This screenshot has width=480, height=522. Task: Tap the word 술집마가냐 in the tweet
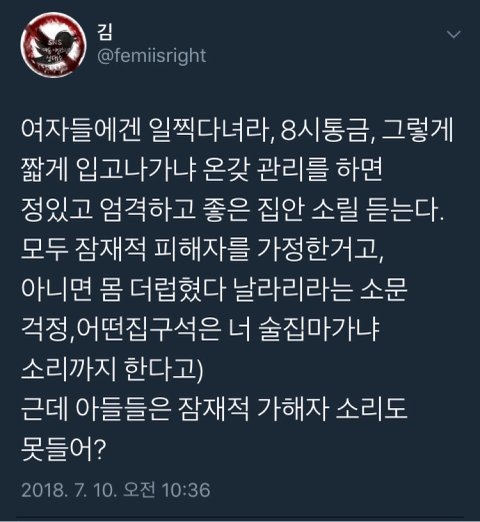tap(319, 329)
